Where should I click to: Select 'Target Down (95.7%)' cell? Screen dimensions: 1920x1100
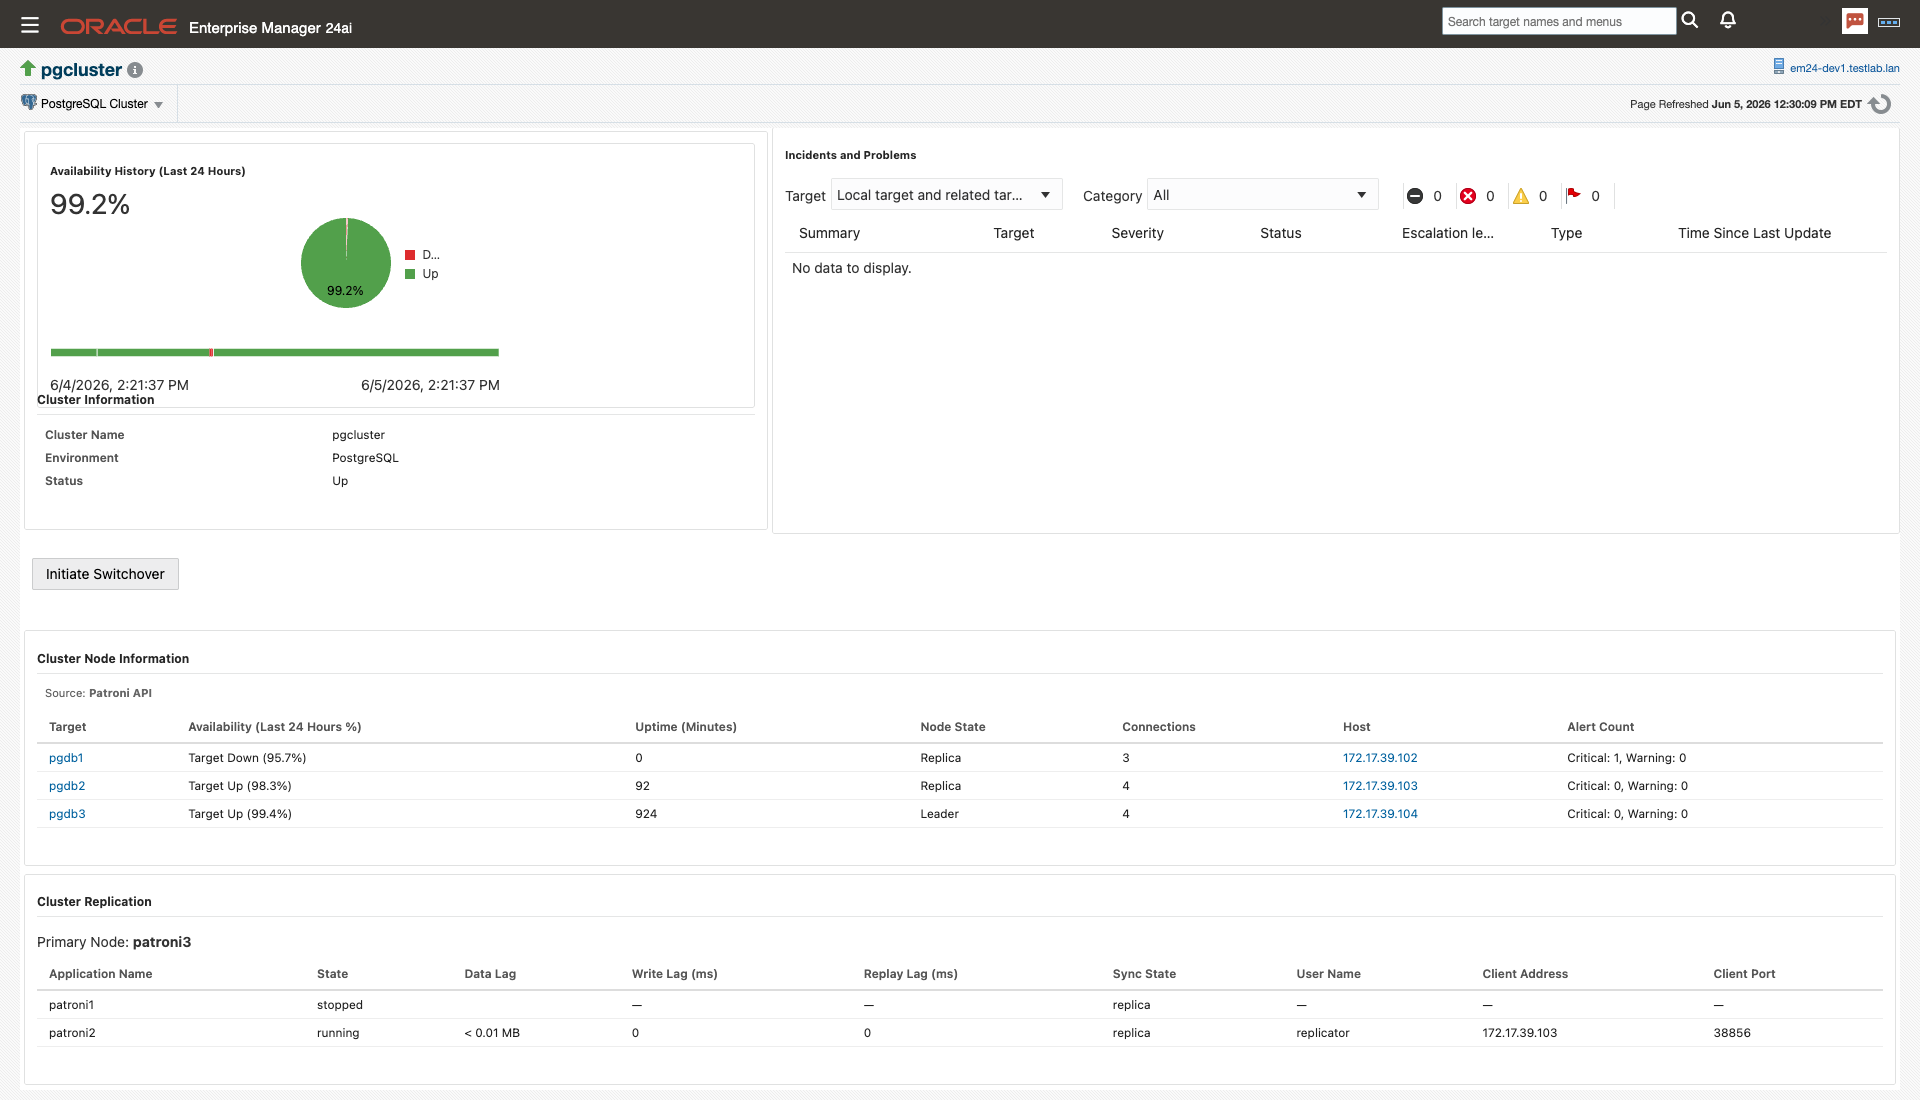click(247, 758)
